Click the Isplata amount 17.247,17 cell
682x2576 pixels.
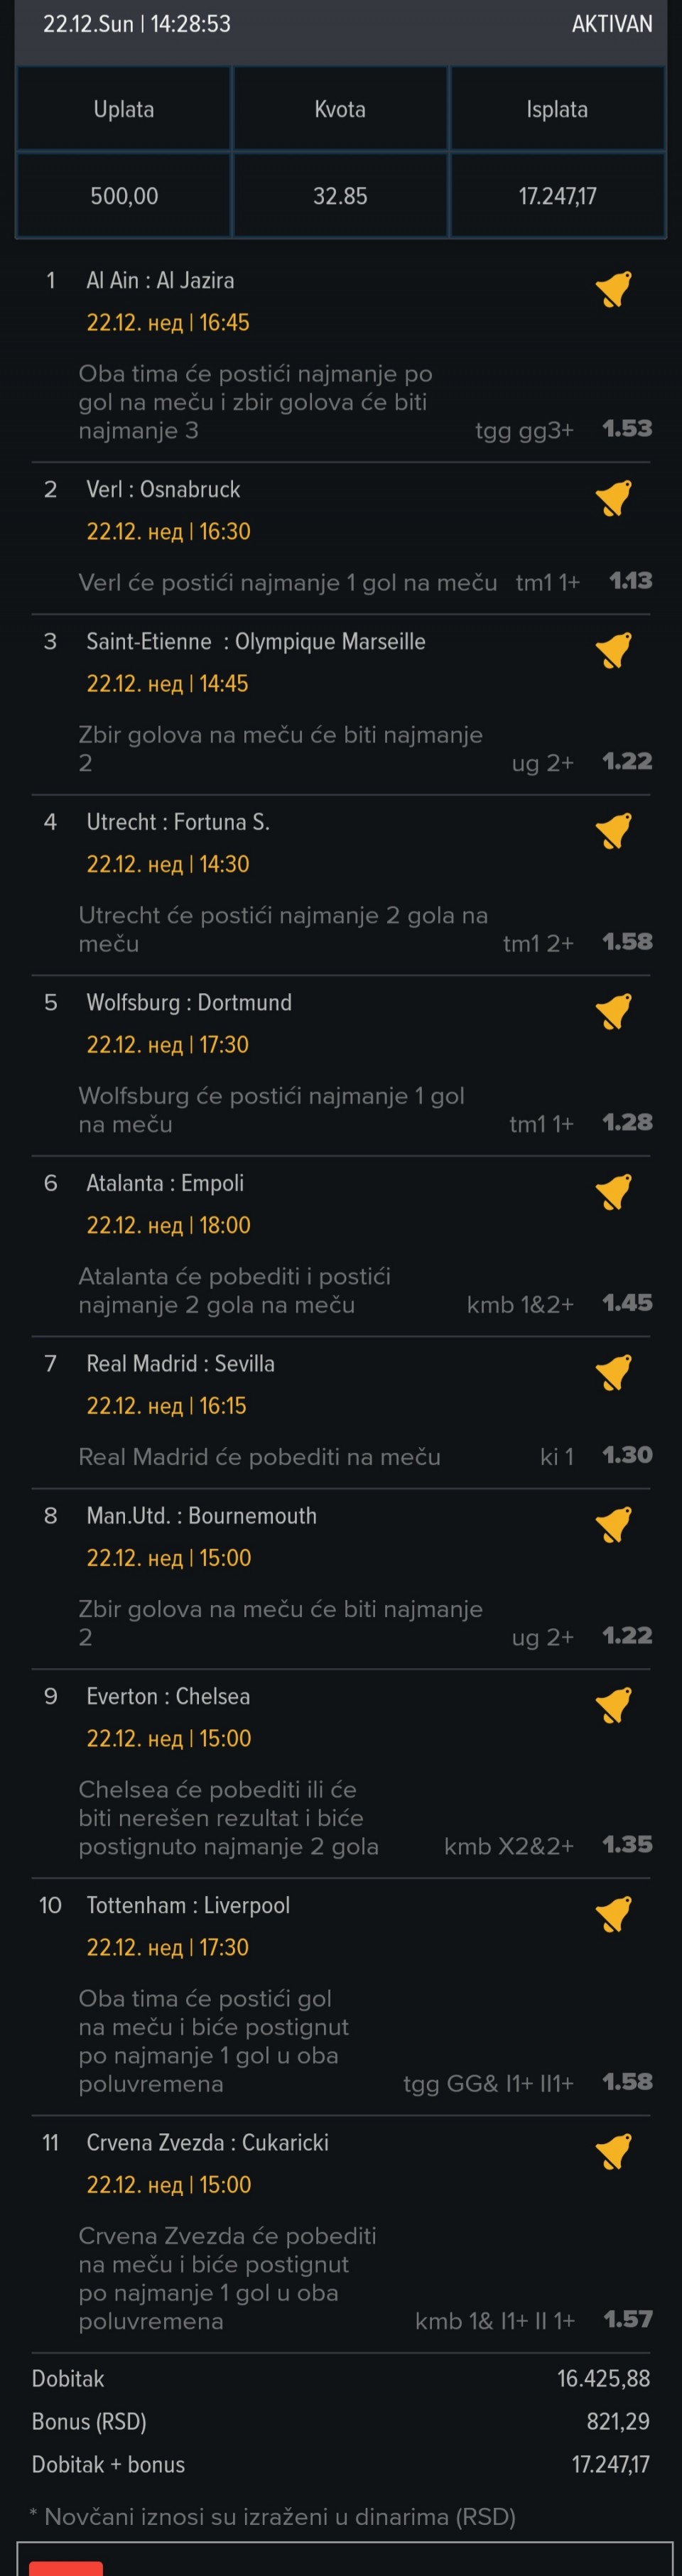(x=557, y=195)
